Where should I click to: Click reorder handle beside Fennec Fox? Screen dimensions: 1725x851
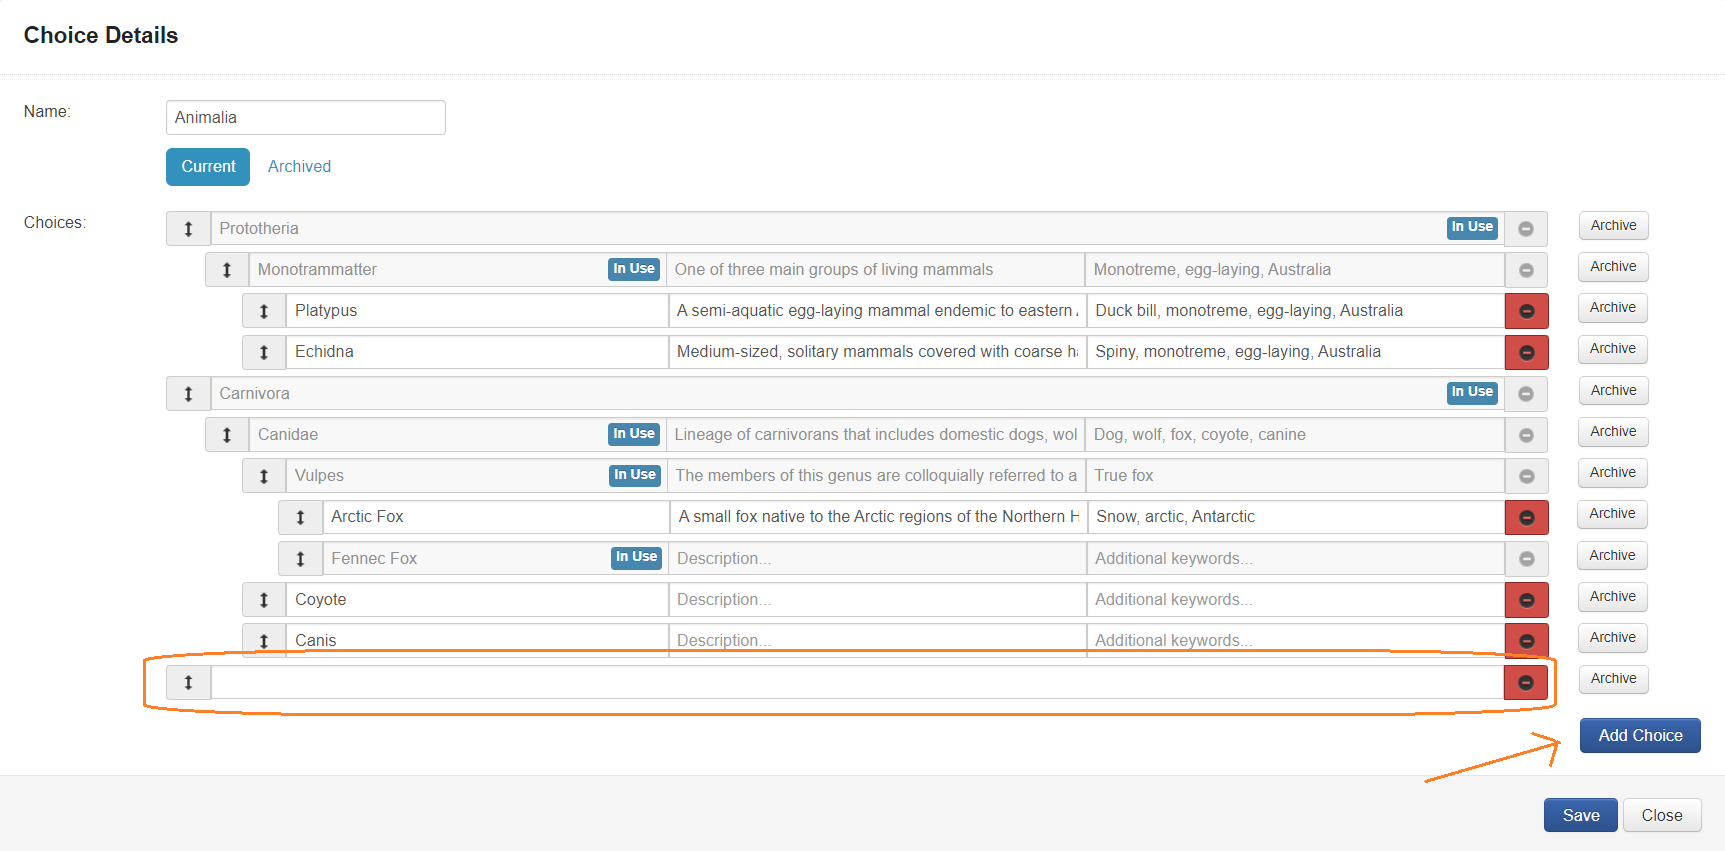(300, 559)
